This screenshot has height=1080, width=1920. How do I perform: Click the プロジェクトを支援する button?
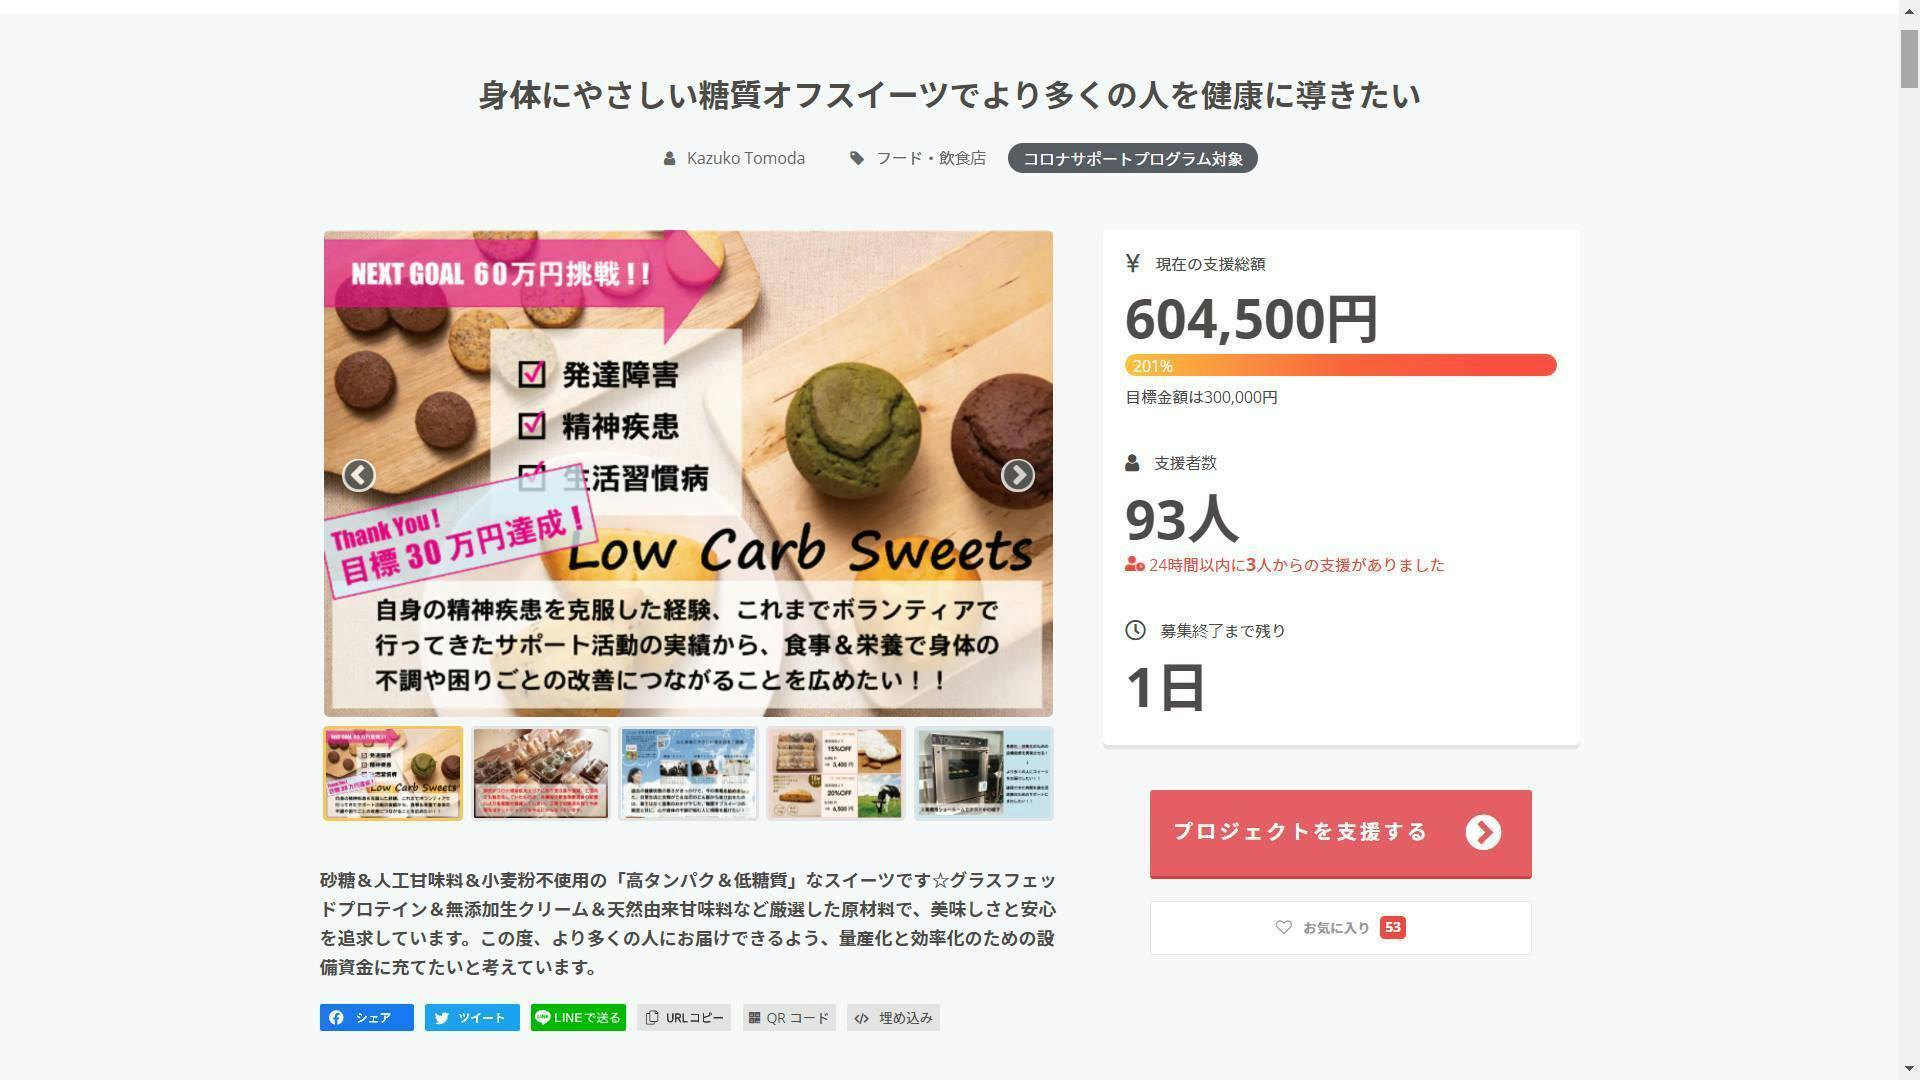click(x=1340, y=833)
